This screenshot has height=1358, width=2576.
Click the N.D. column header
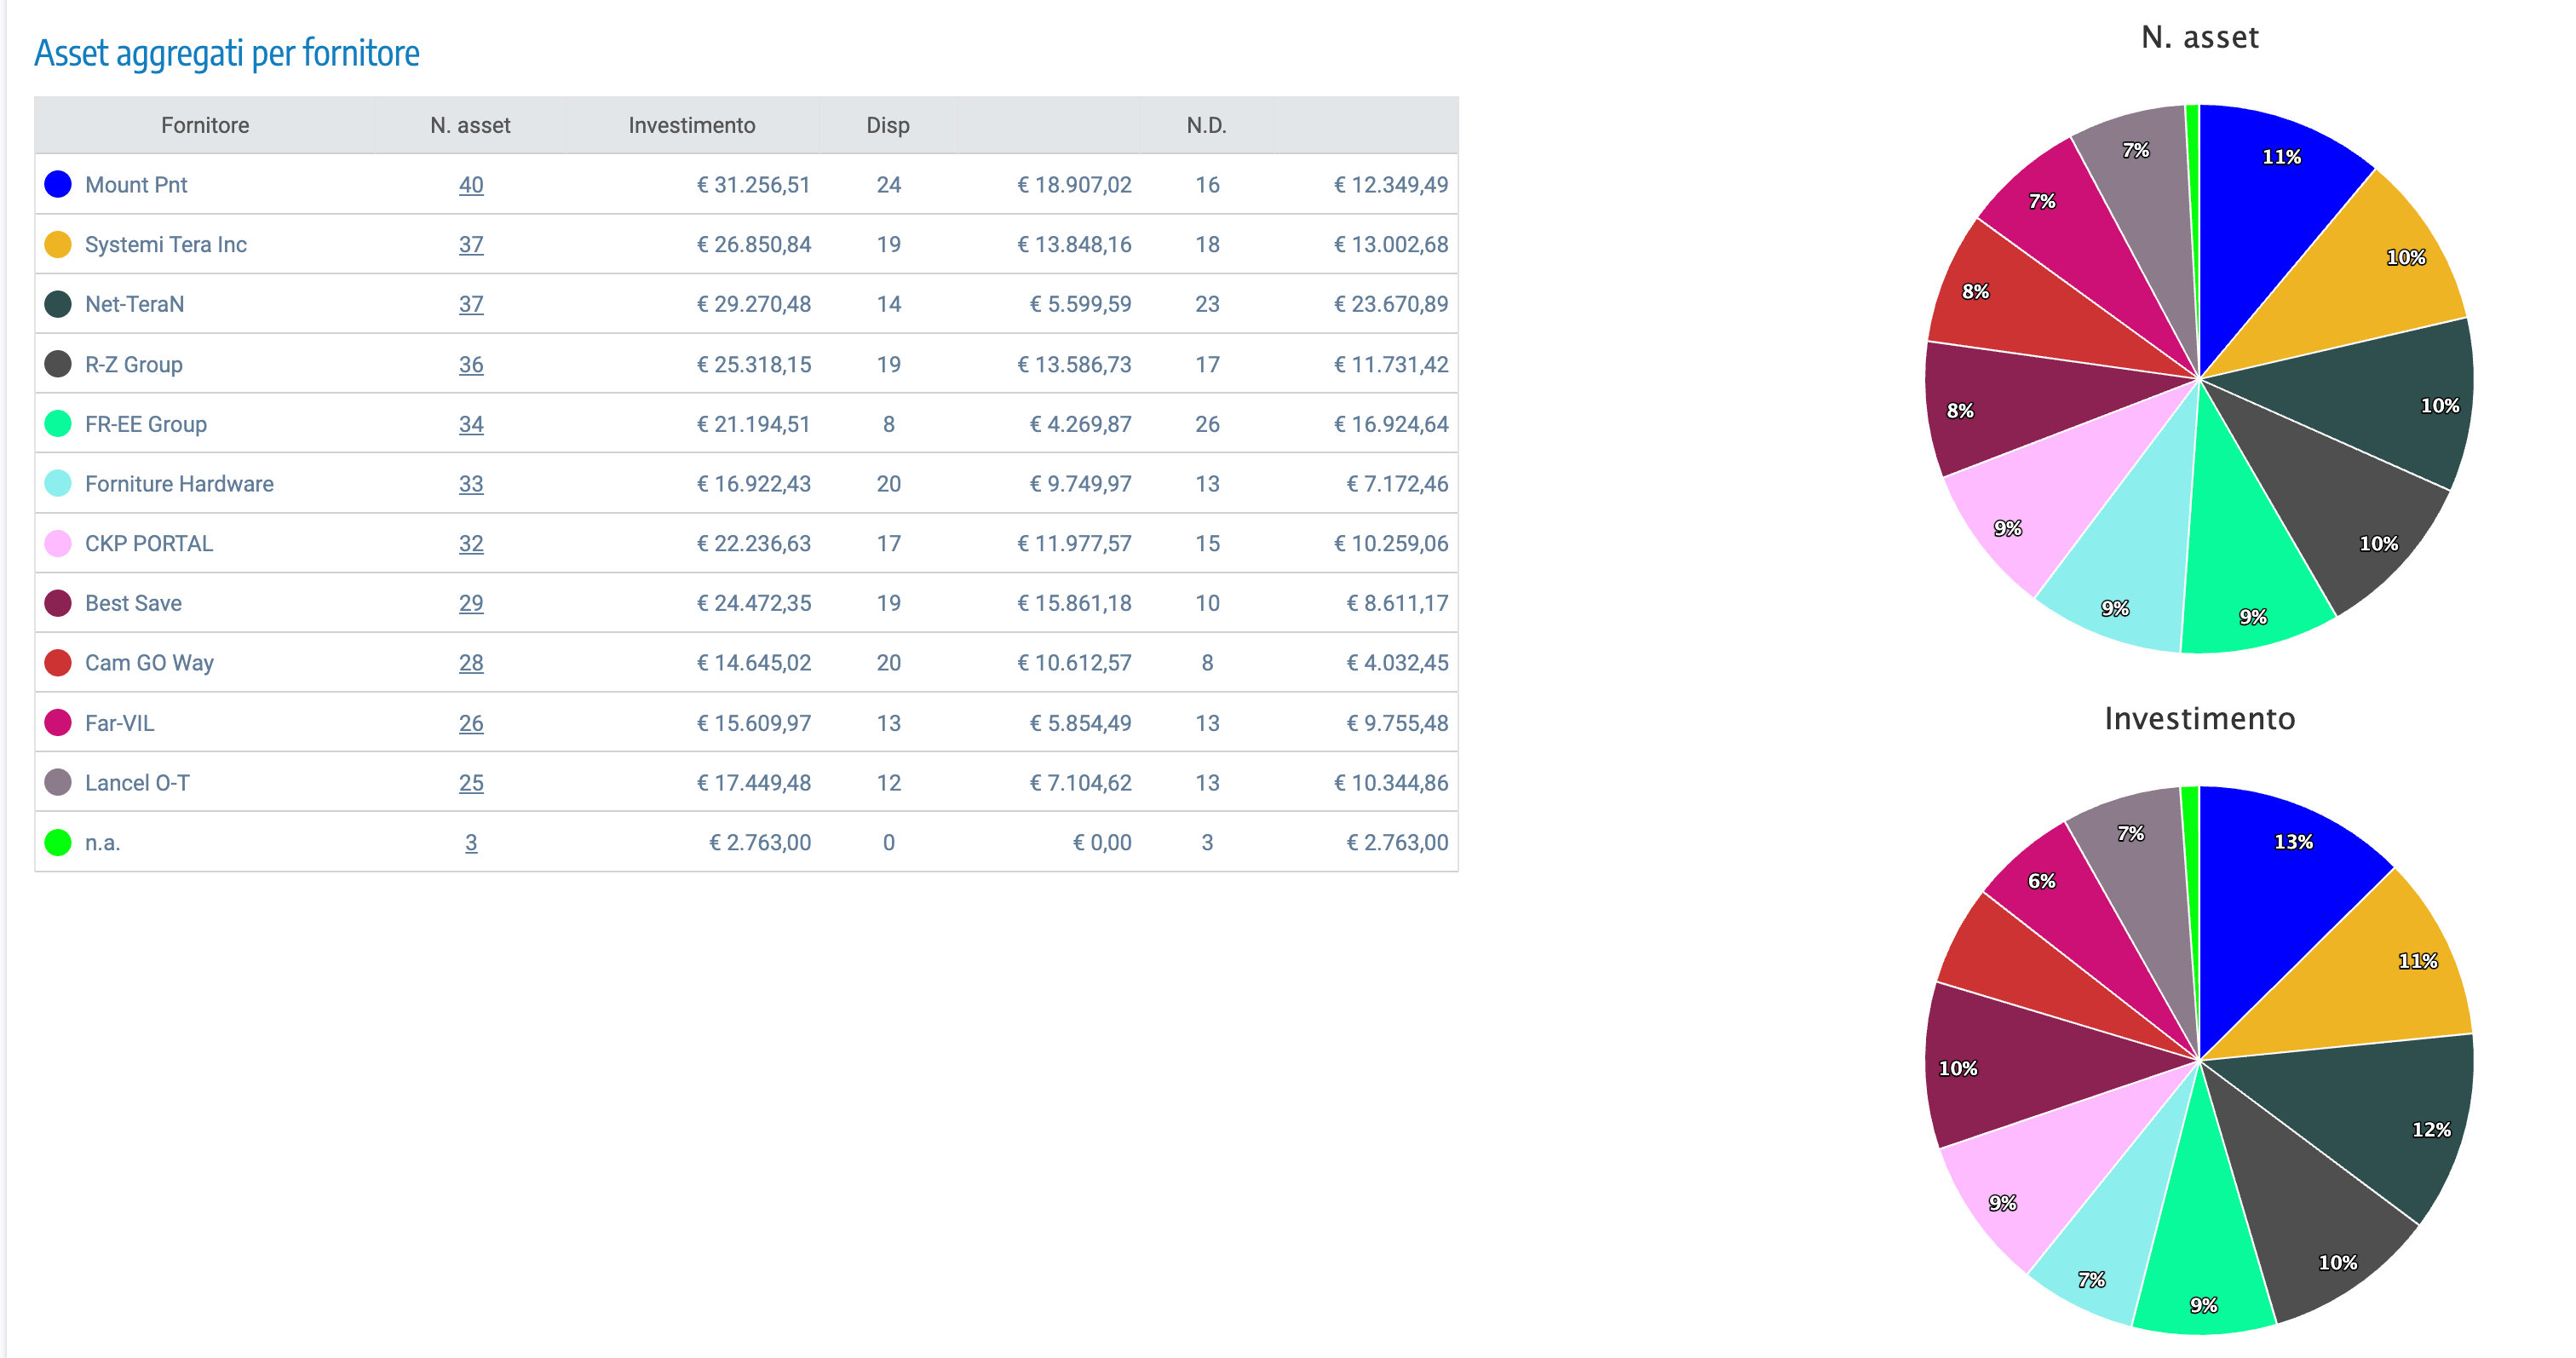point(1206,125)
